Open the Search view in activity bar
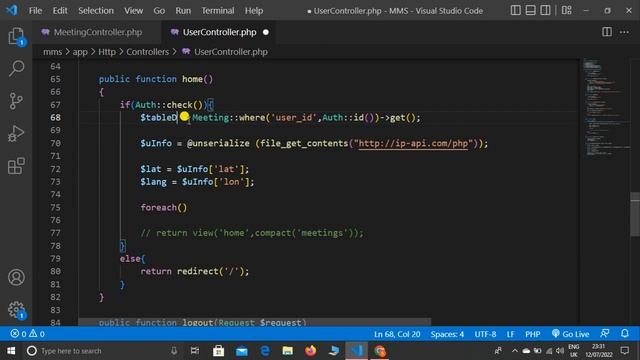 (x=16, y=68)
